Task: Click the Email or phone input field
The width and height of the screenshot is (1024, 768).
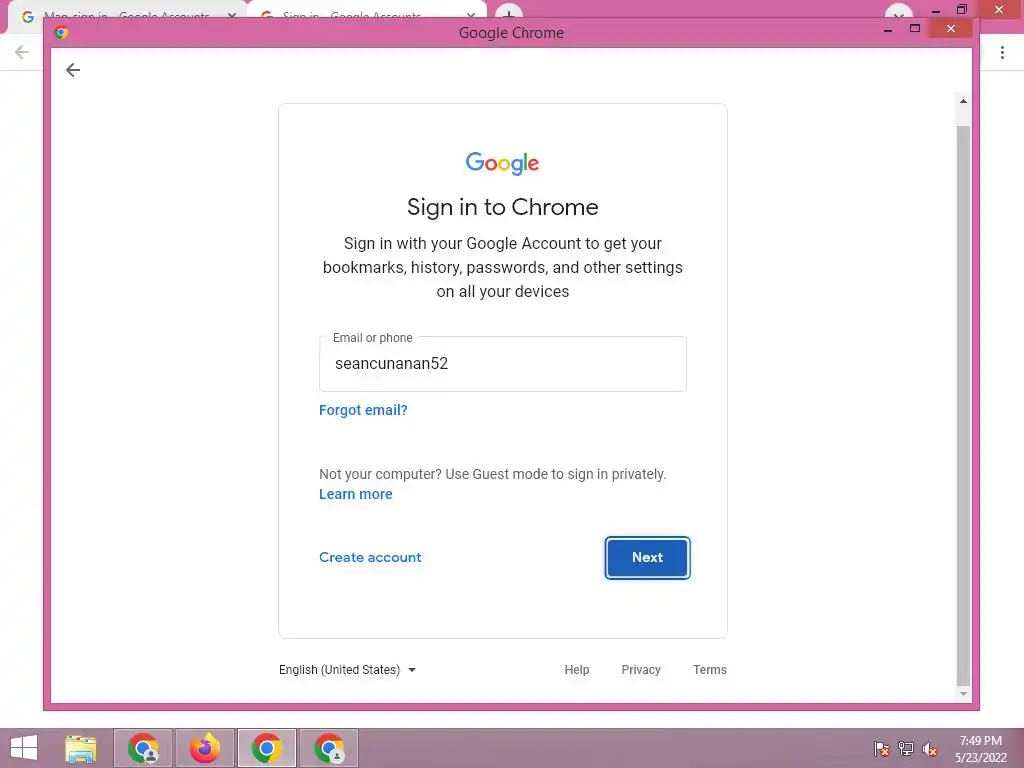Action: (502, 364)
